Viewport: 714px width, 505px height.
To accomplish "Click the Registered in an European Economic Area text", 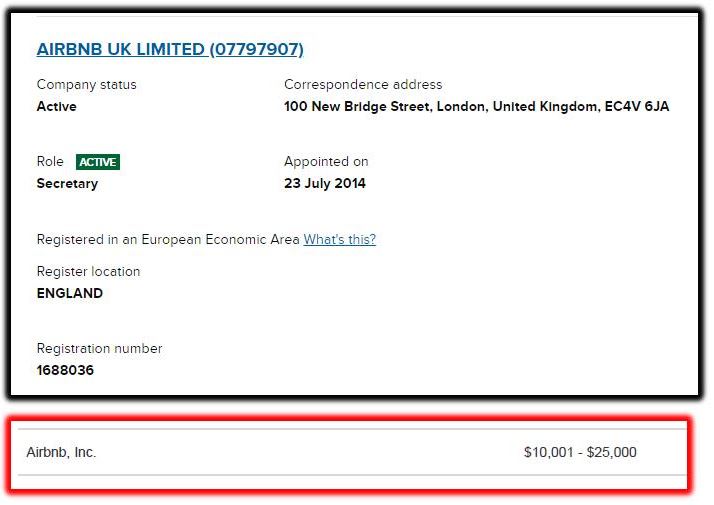I will pos(168,240).
